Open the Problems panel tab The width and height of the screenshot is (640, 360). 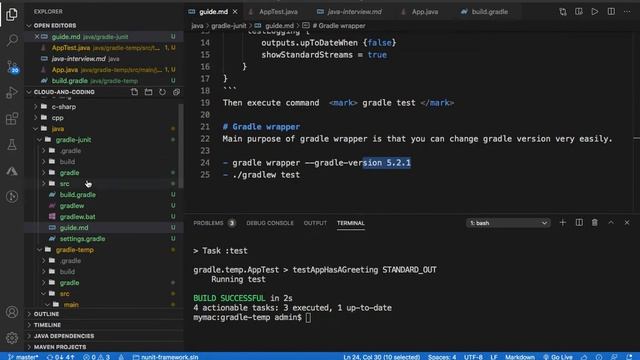pyautogui.click(x=214, y=223)
